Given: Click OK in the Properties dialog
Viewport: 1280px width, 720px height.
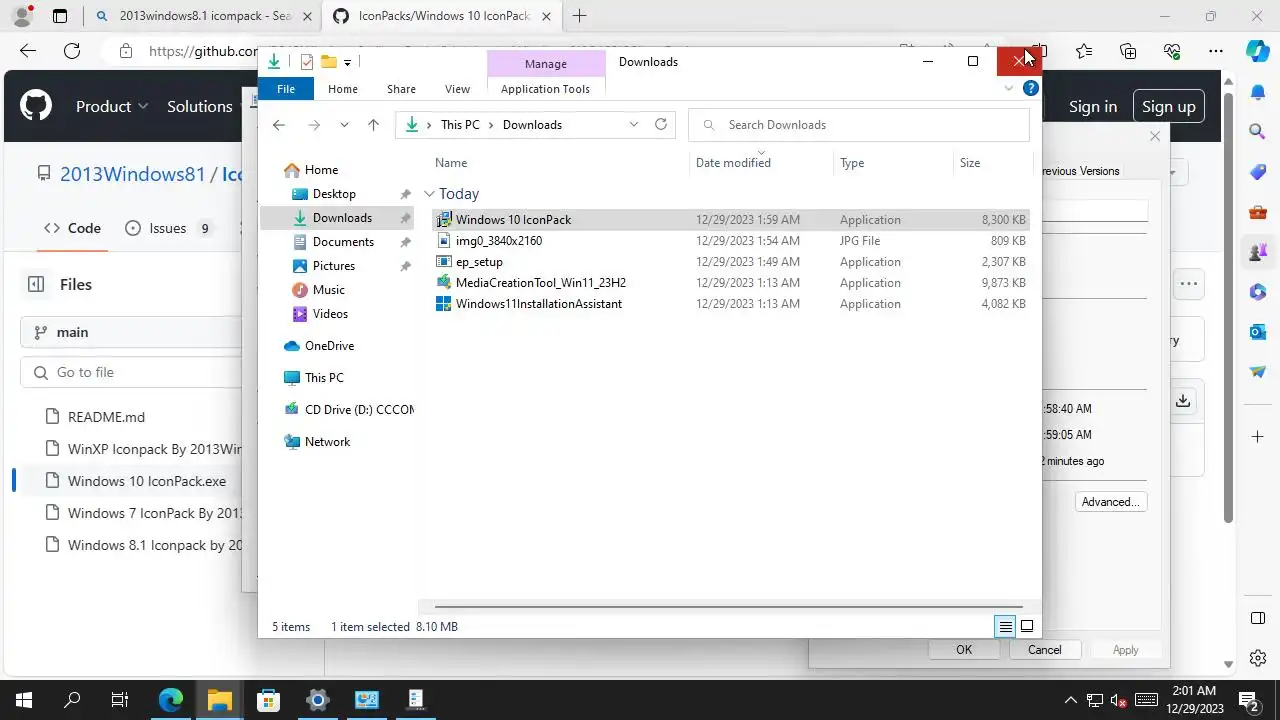Looking at the screenshot, I should 964,650.
